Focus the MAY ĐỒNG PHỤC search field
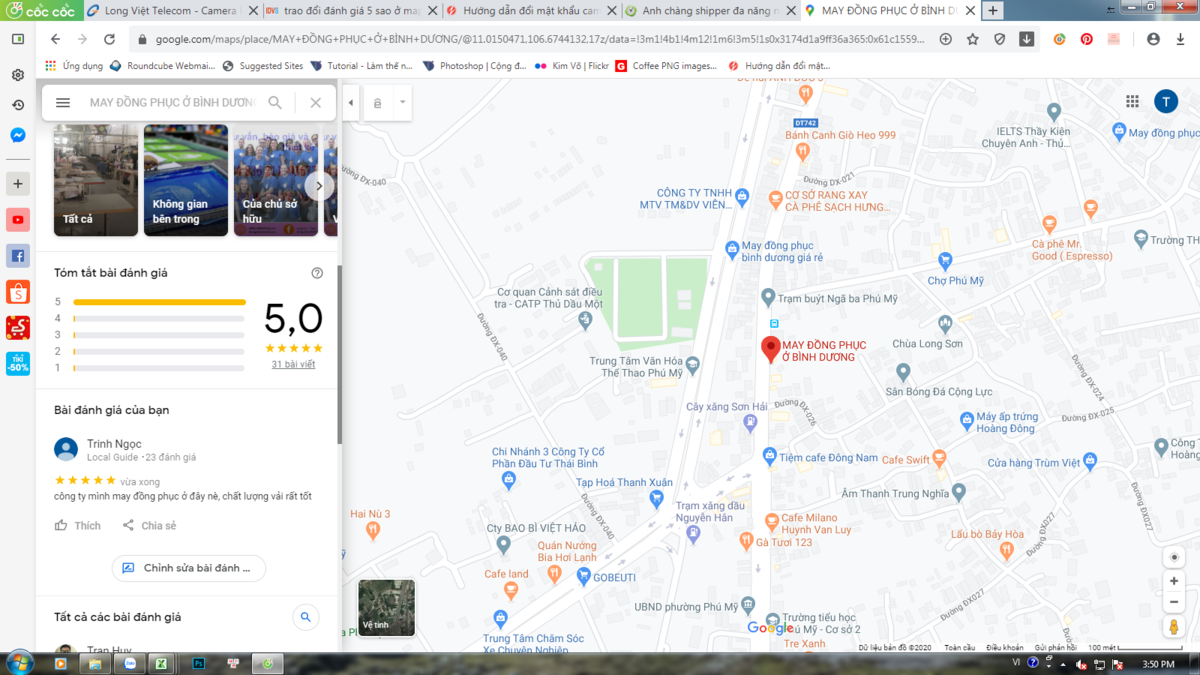The width and height of the screenshot is (1200, 675). tap(172, 102)
